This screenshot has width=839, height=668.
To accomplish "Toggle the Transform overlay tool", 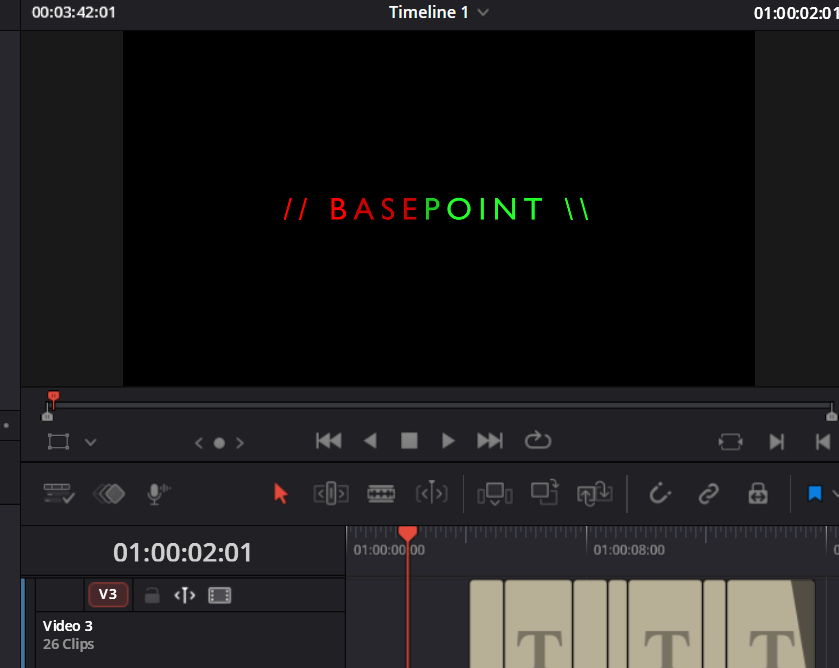I will point(58,442).
